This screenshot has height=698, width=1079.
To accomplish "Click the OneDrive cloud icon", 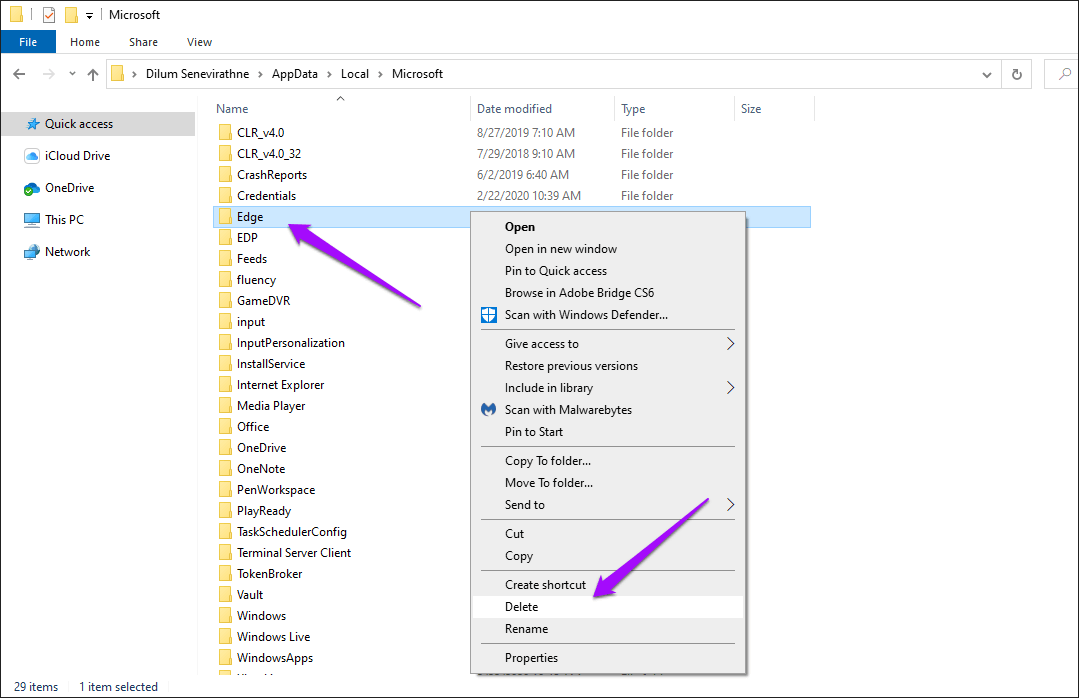I will (32, 189).
